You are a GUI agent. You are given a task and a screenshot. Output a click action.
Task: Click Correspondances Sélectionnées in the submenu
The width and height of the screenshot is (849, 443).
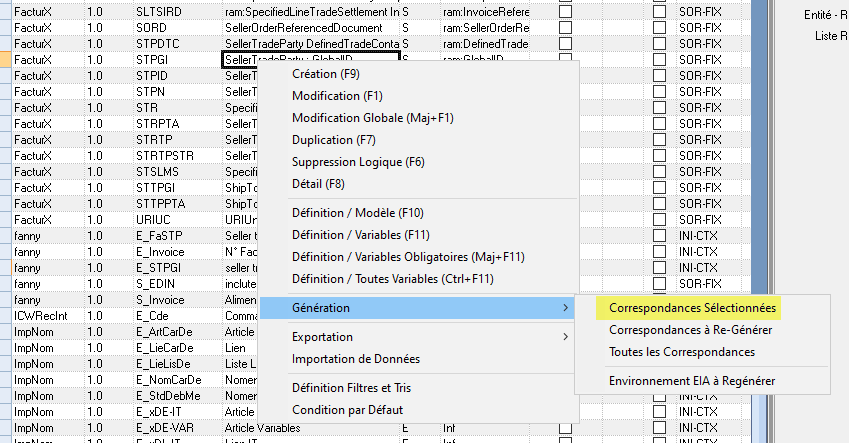693,308
